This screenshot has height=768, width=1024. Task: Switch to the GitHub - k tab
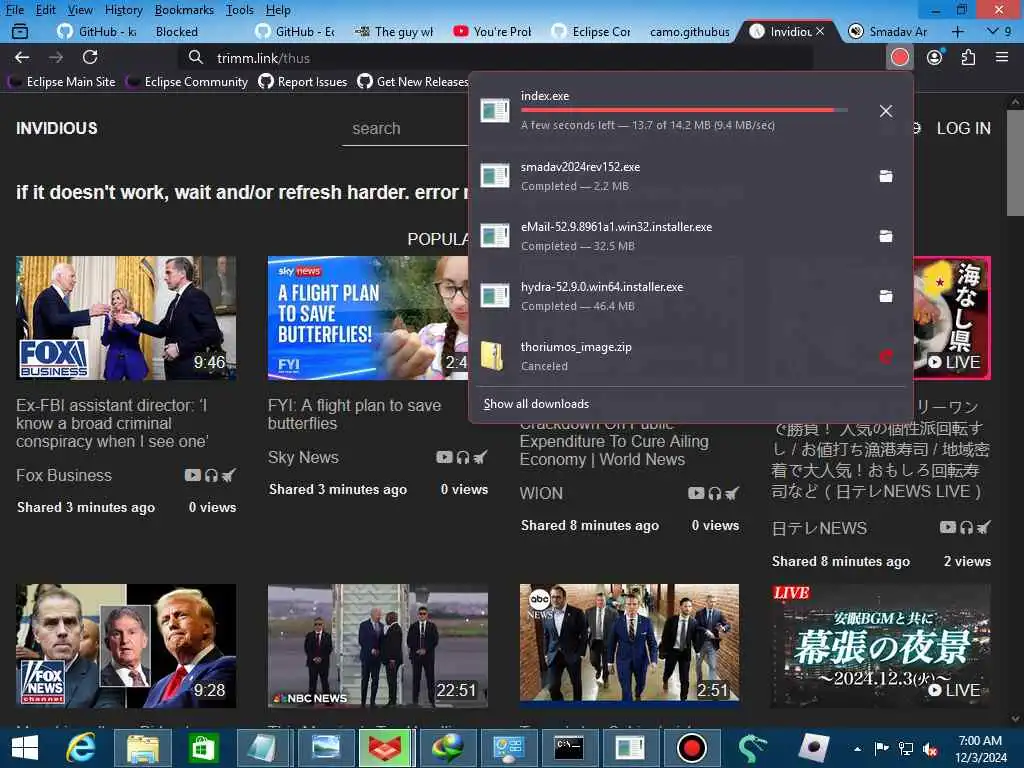(98, 31)
